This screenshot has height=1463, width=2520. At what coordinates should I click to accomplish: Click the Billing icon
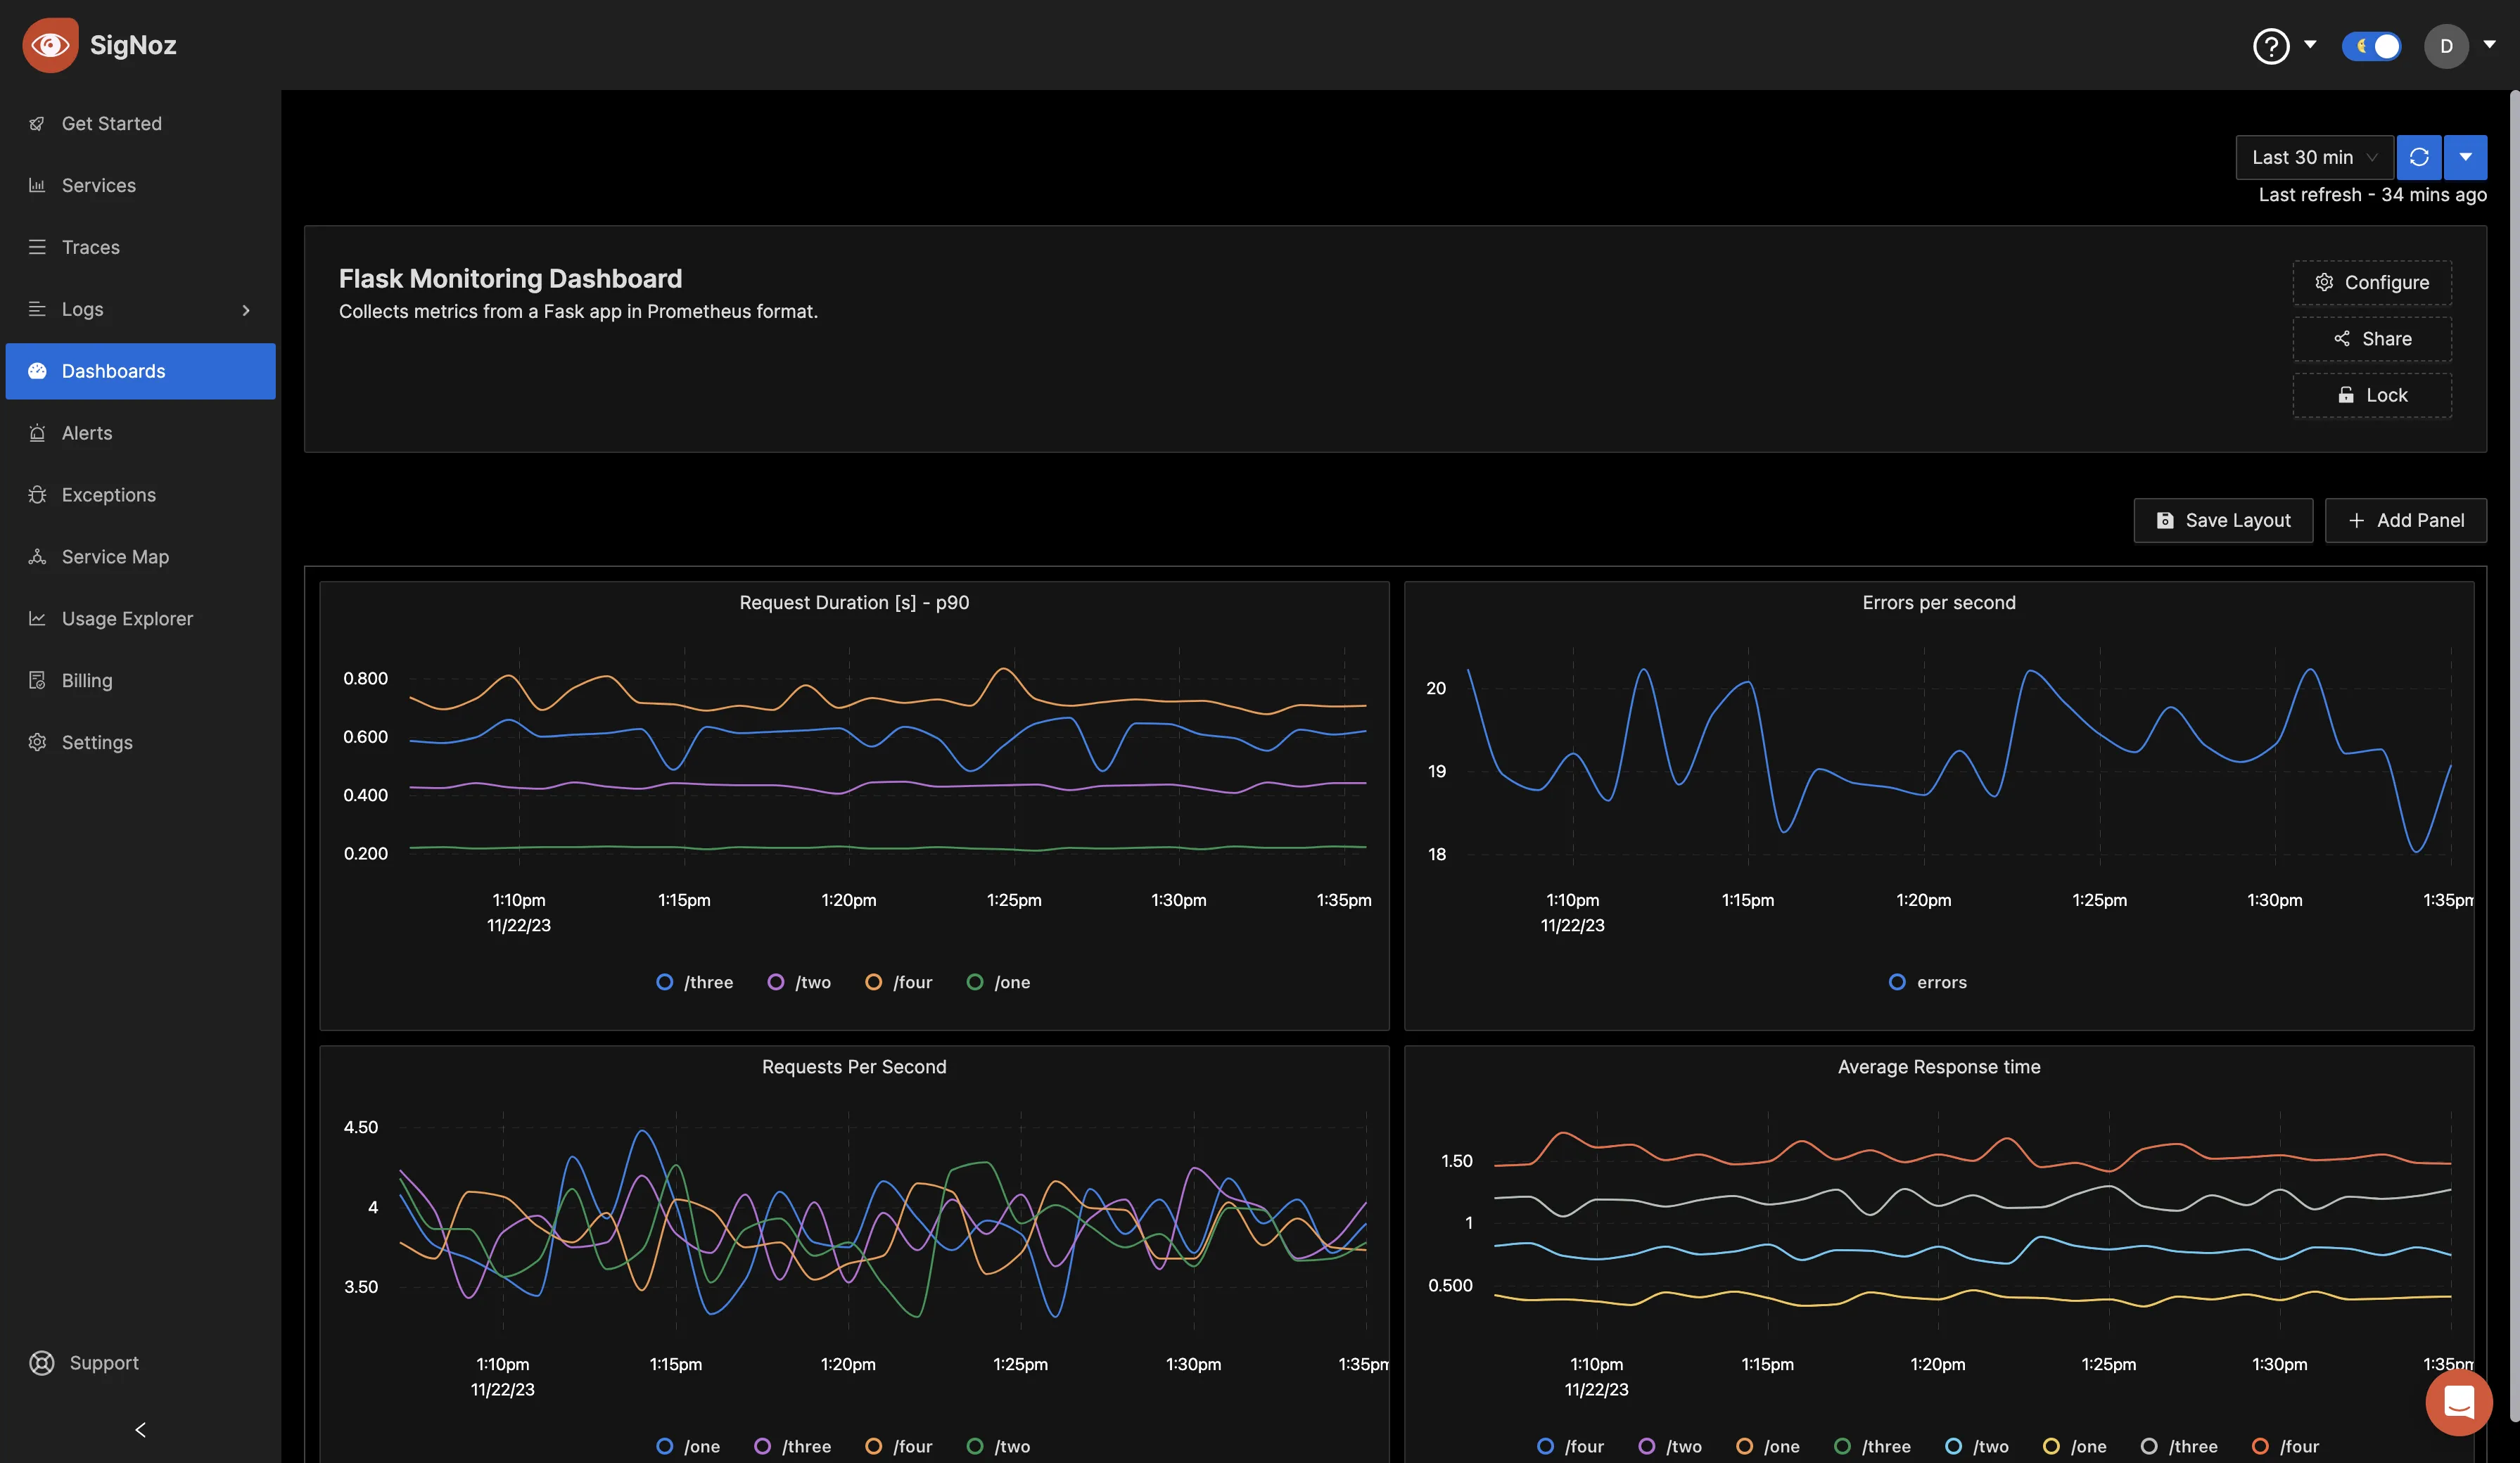(x=37, y=681)
